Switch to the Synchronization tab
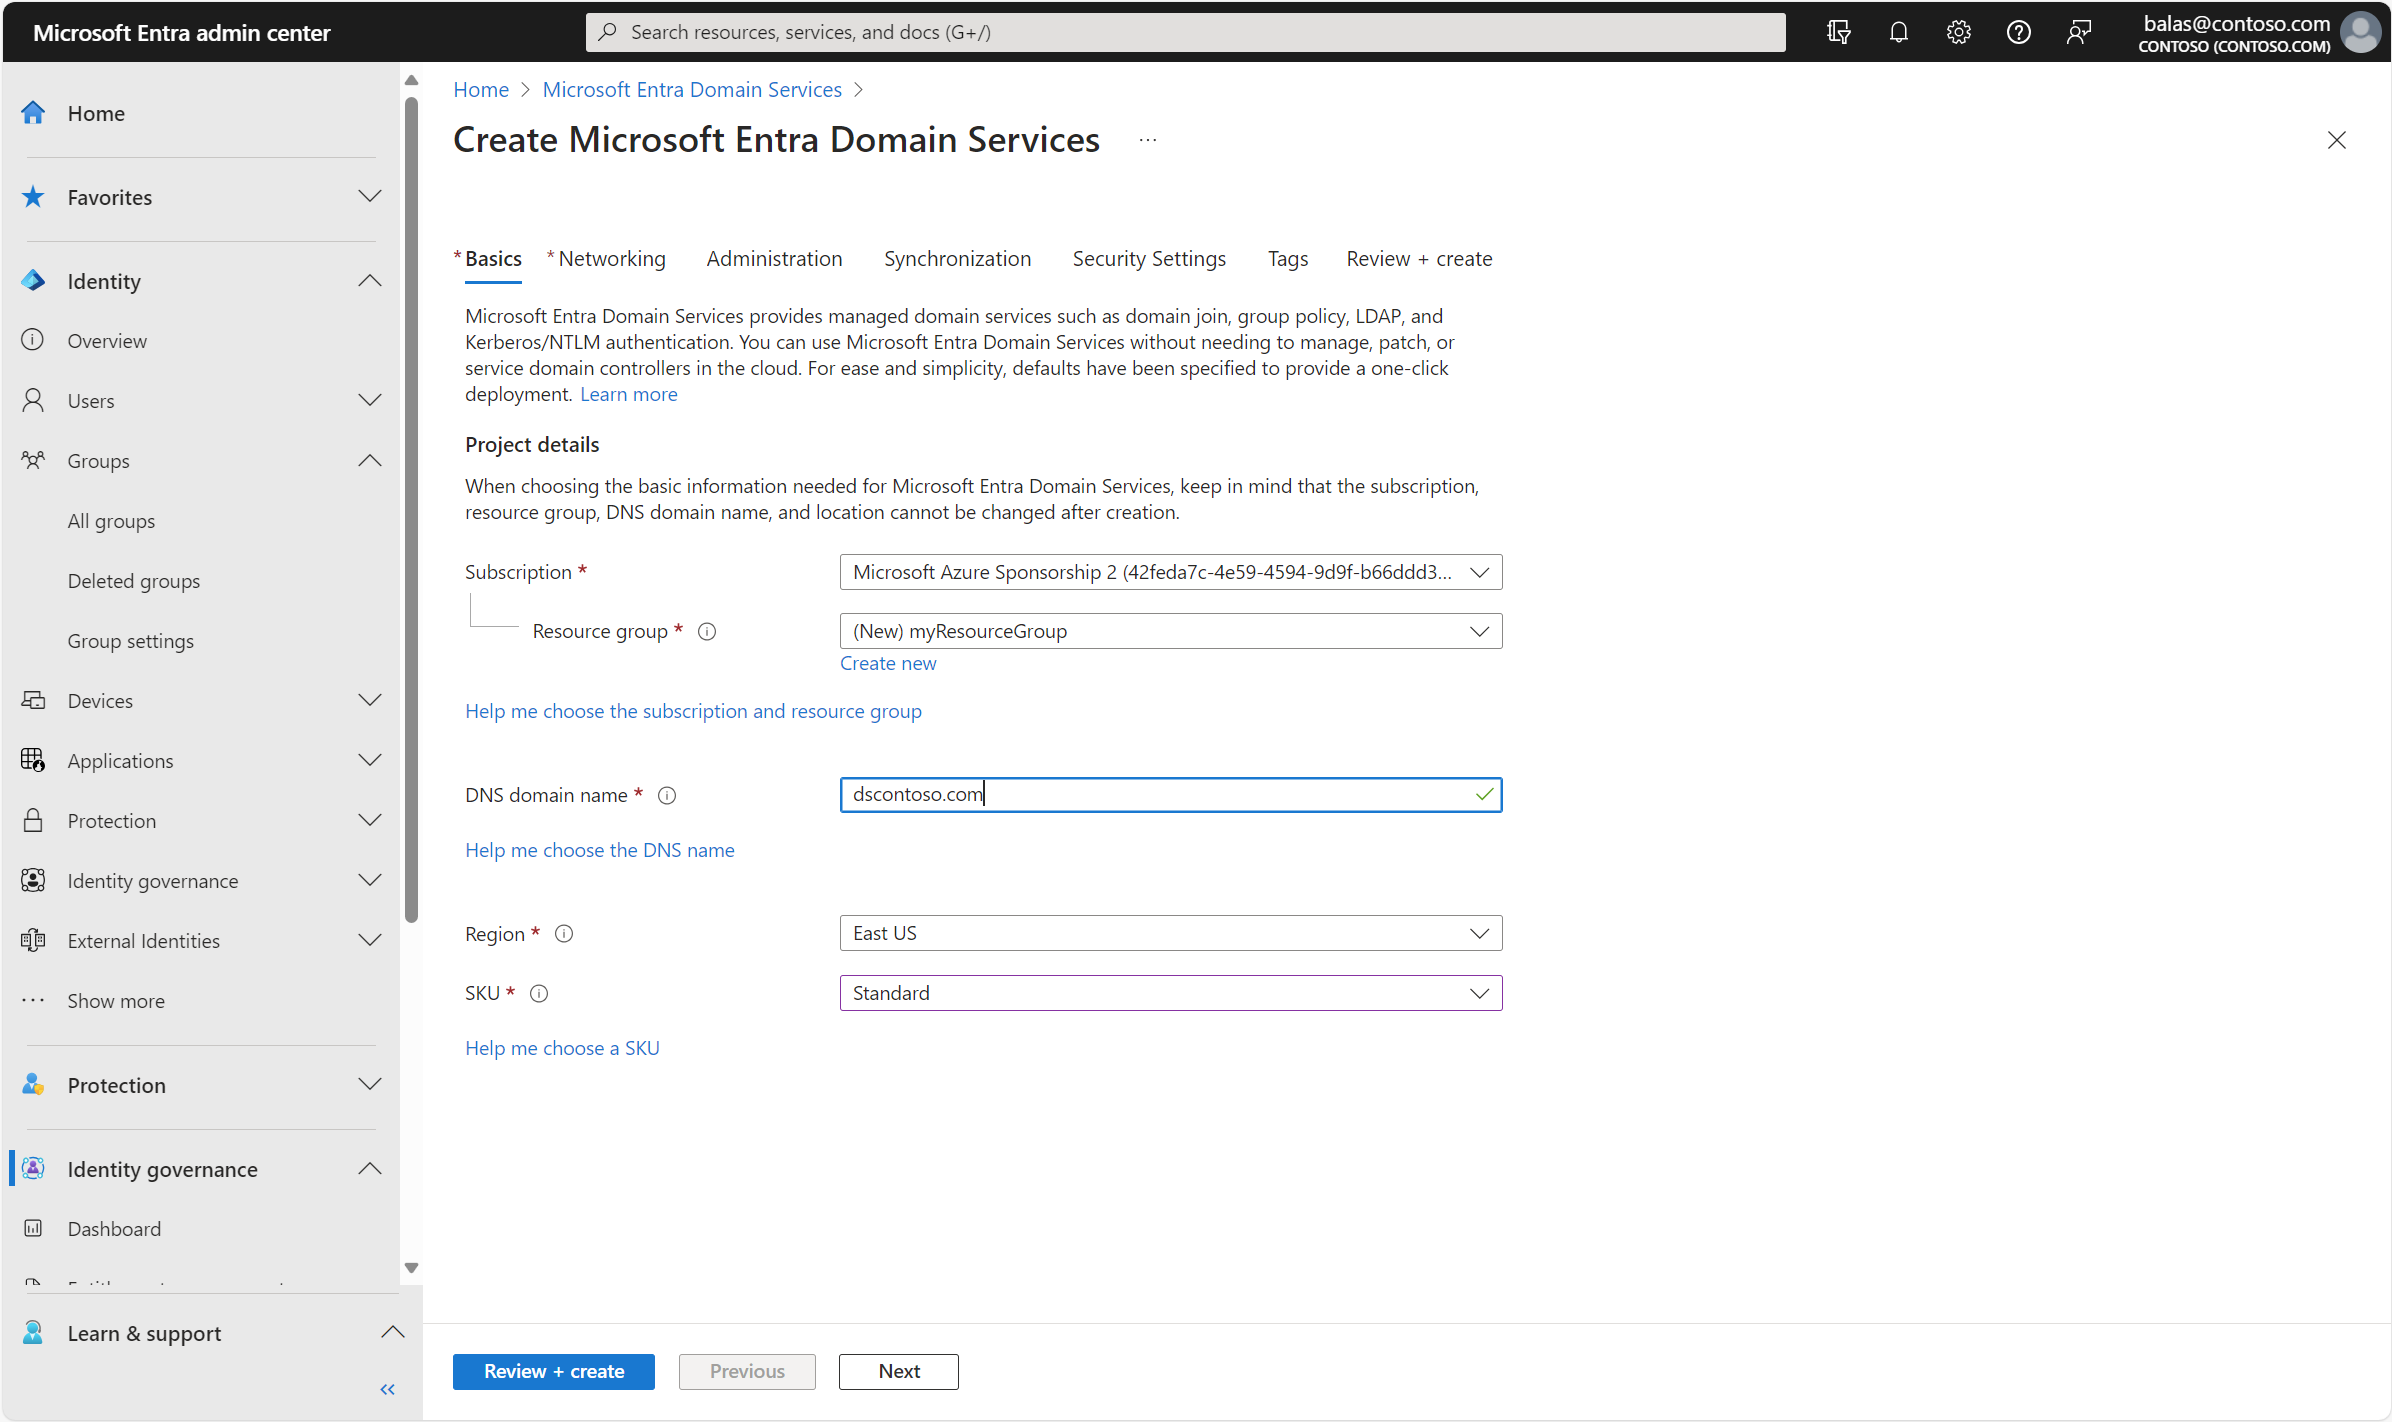This screenshot has width=2392, height=1422. click(956, 257)
